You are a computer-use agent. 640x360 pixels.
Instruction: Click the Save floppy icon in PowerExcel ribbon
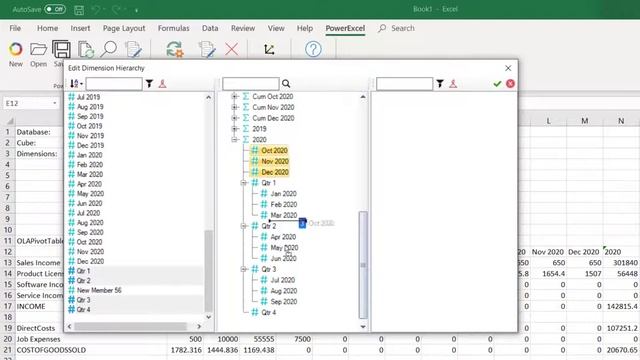tap(61, 49)
